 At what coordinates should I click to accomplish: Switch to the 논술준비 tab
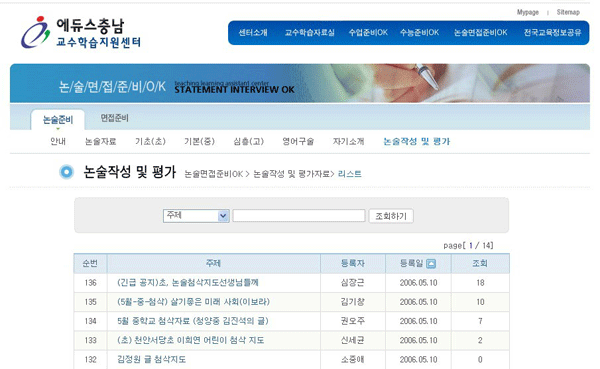pos(58,120)
